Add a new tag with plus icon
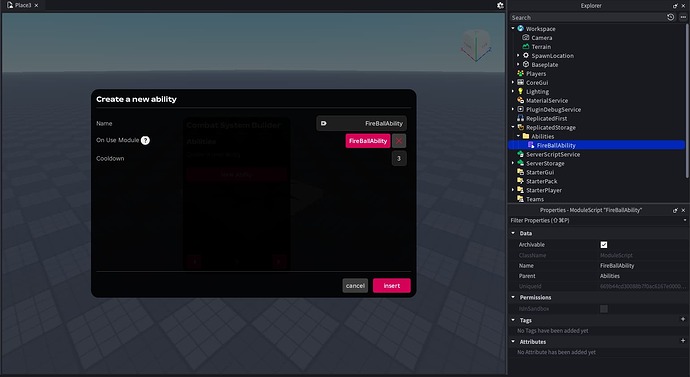The height and width of the screenshot is (377, 690). click(683, 319)
